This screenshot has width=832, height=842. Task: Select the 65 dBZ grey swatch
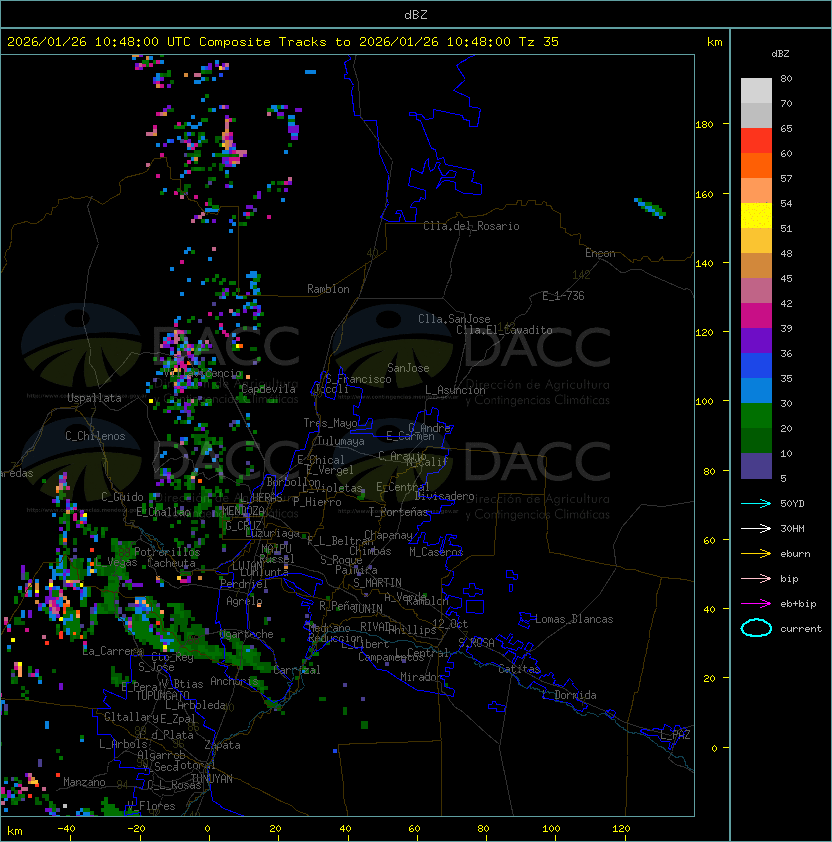[756, 115]
